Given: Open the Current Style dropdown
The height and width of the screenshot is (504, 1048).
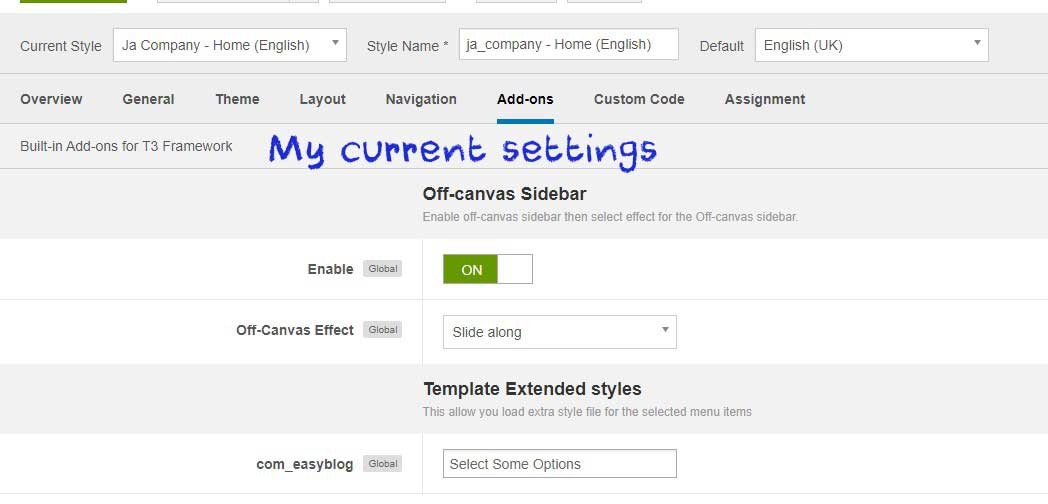Looking at the screenshot, I should [x=229, y=45].
